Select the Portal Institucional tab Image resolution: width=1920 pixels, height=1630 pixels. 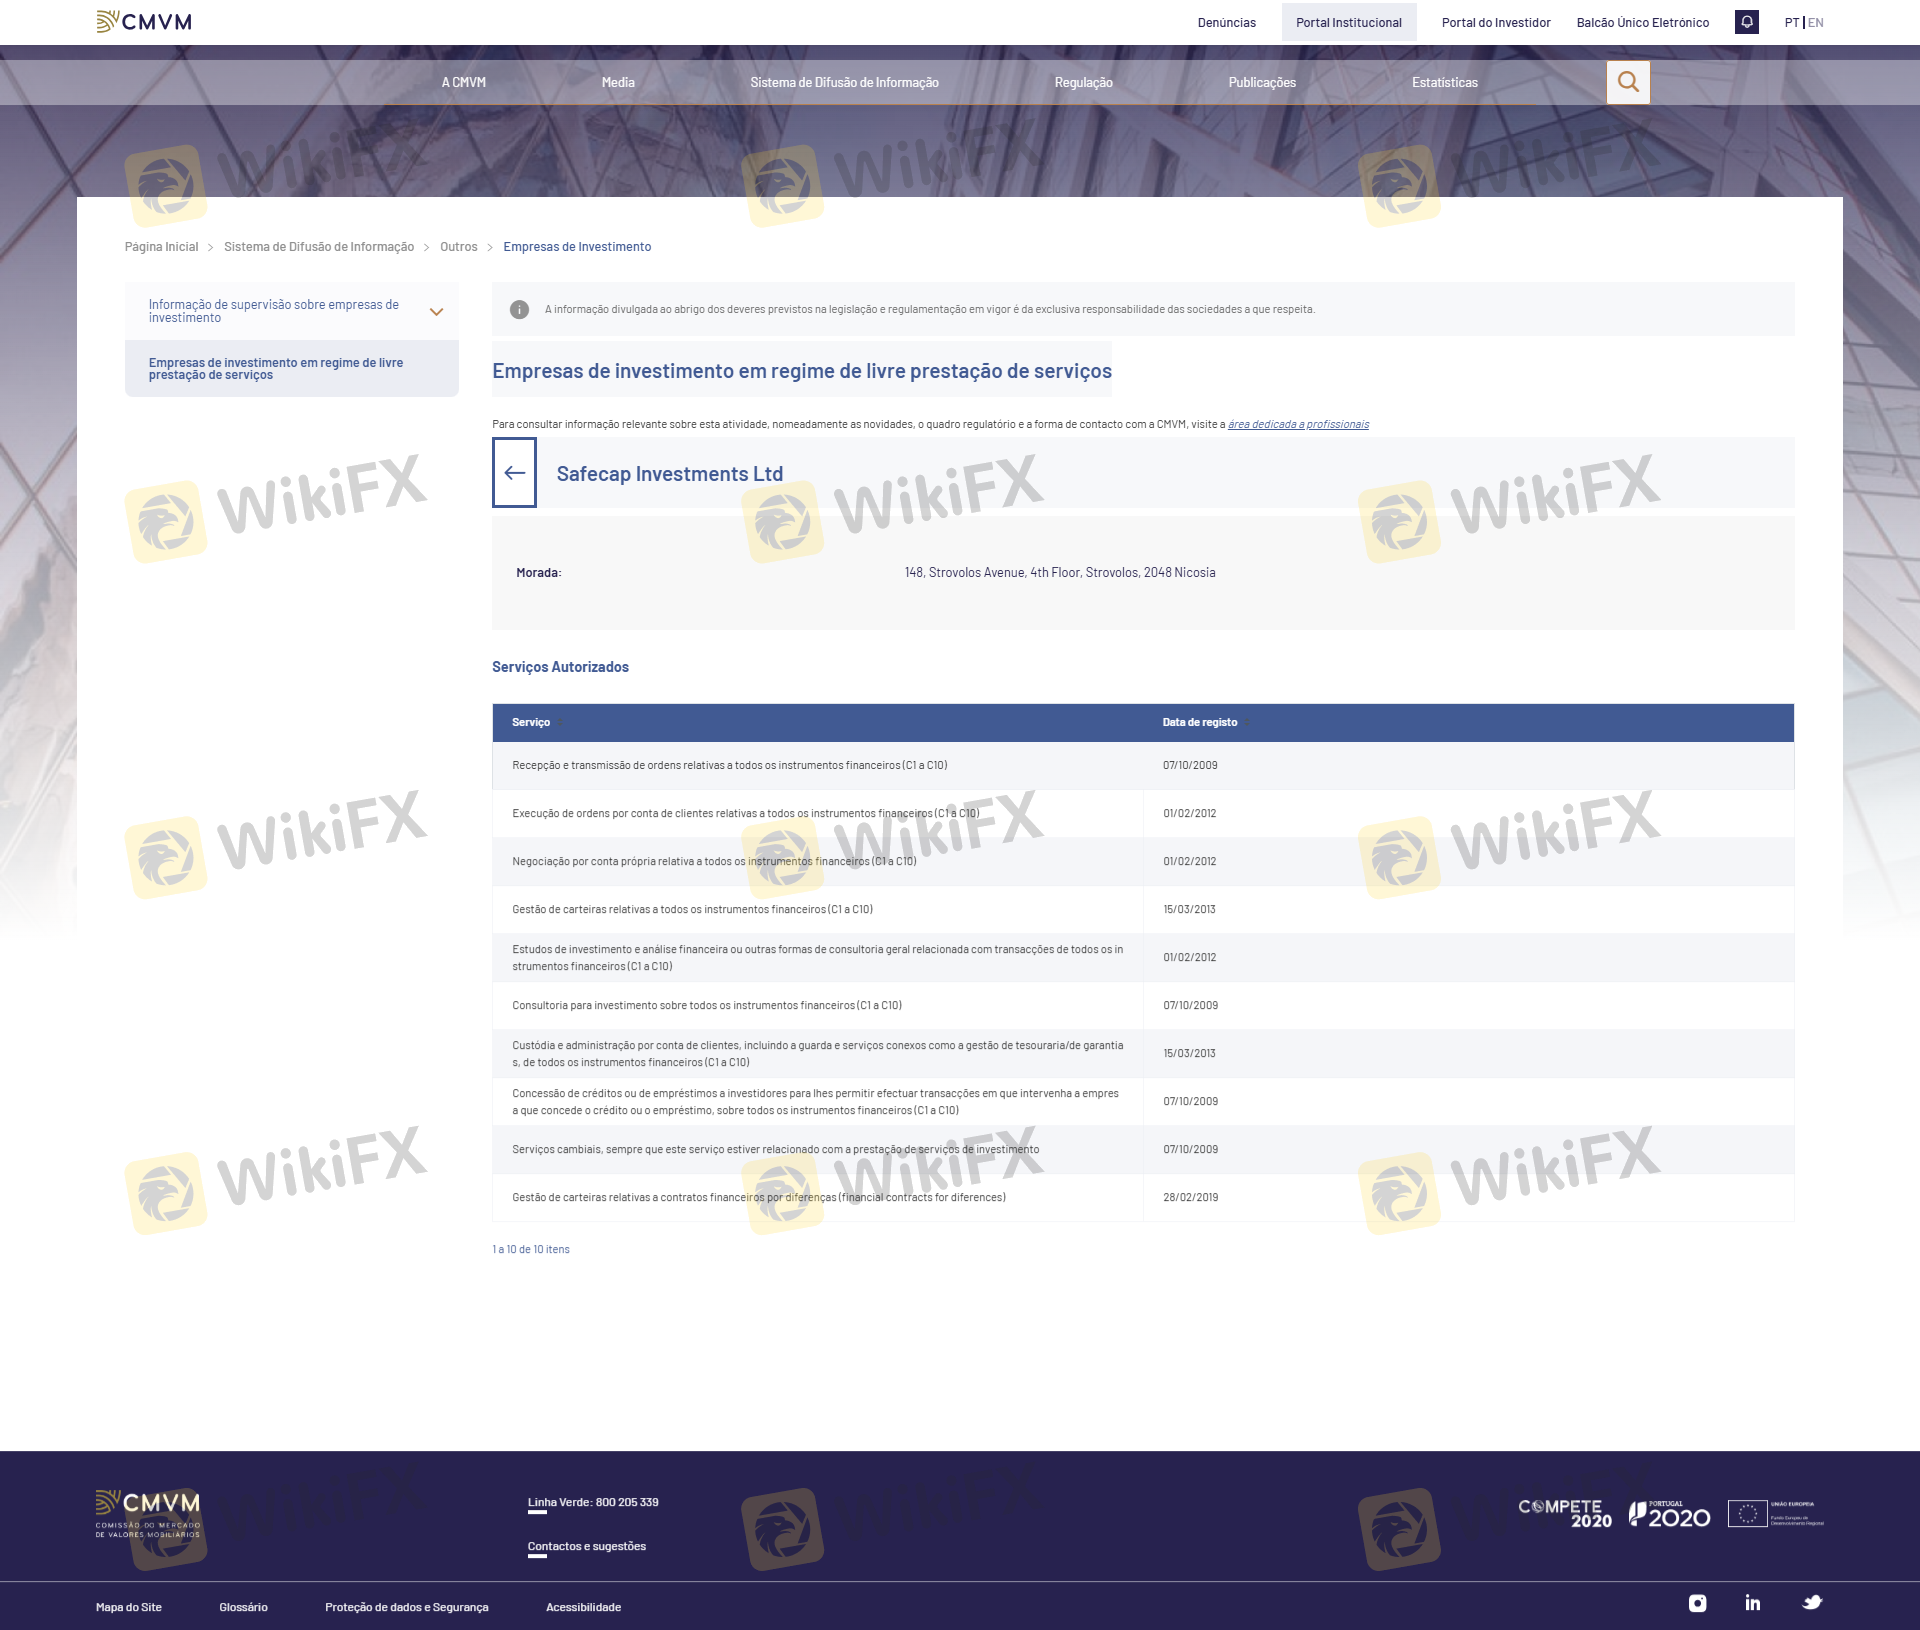tap(1349, 22)
